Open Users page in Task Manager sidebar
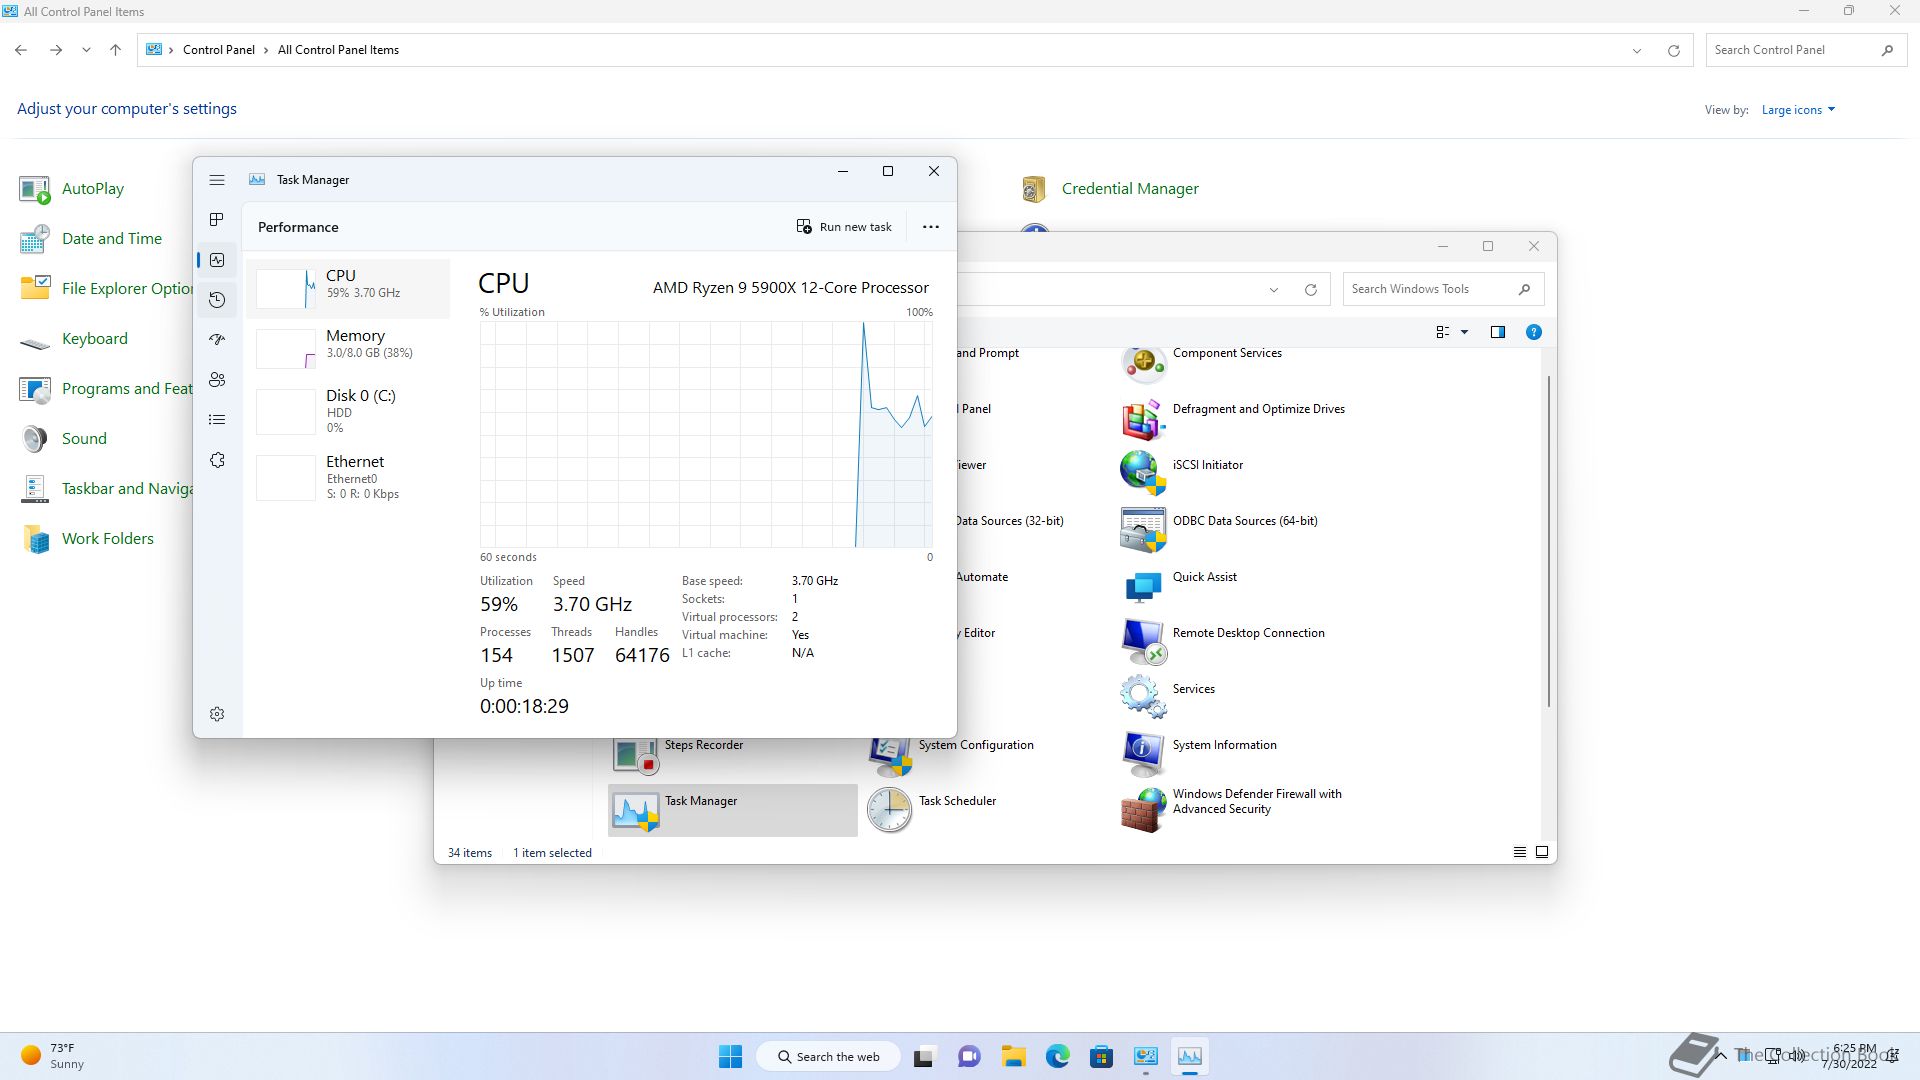 point(217,380)
